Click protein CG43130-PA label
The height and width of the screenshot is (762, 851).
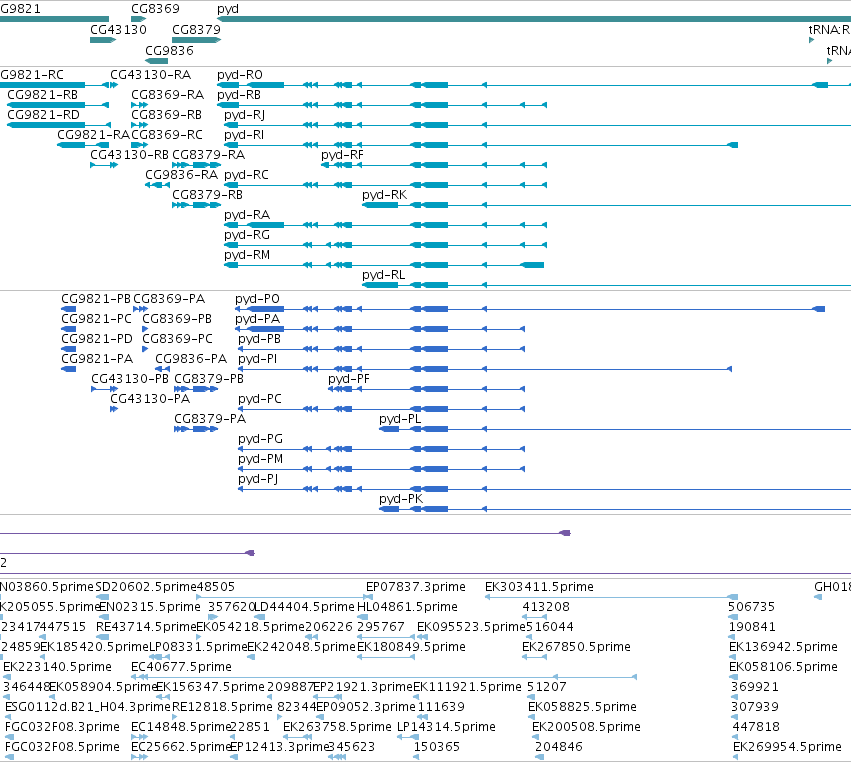pyautogui.click(x=150, y=399)
